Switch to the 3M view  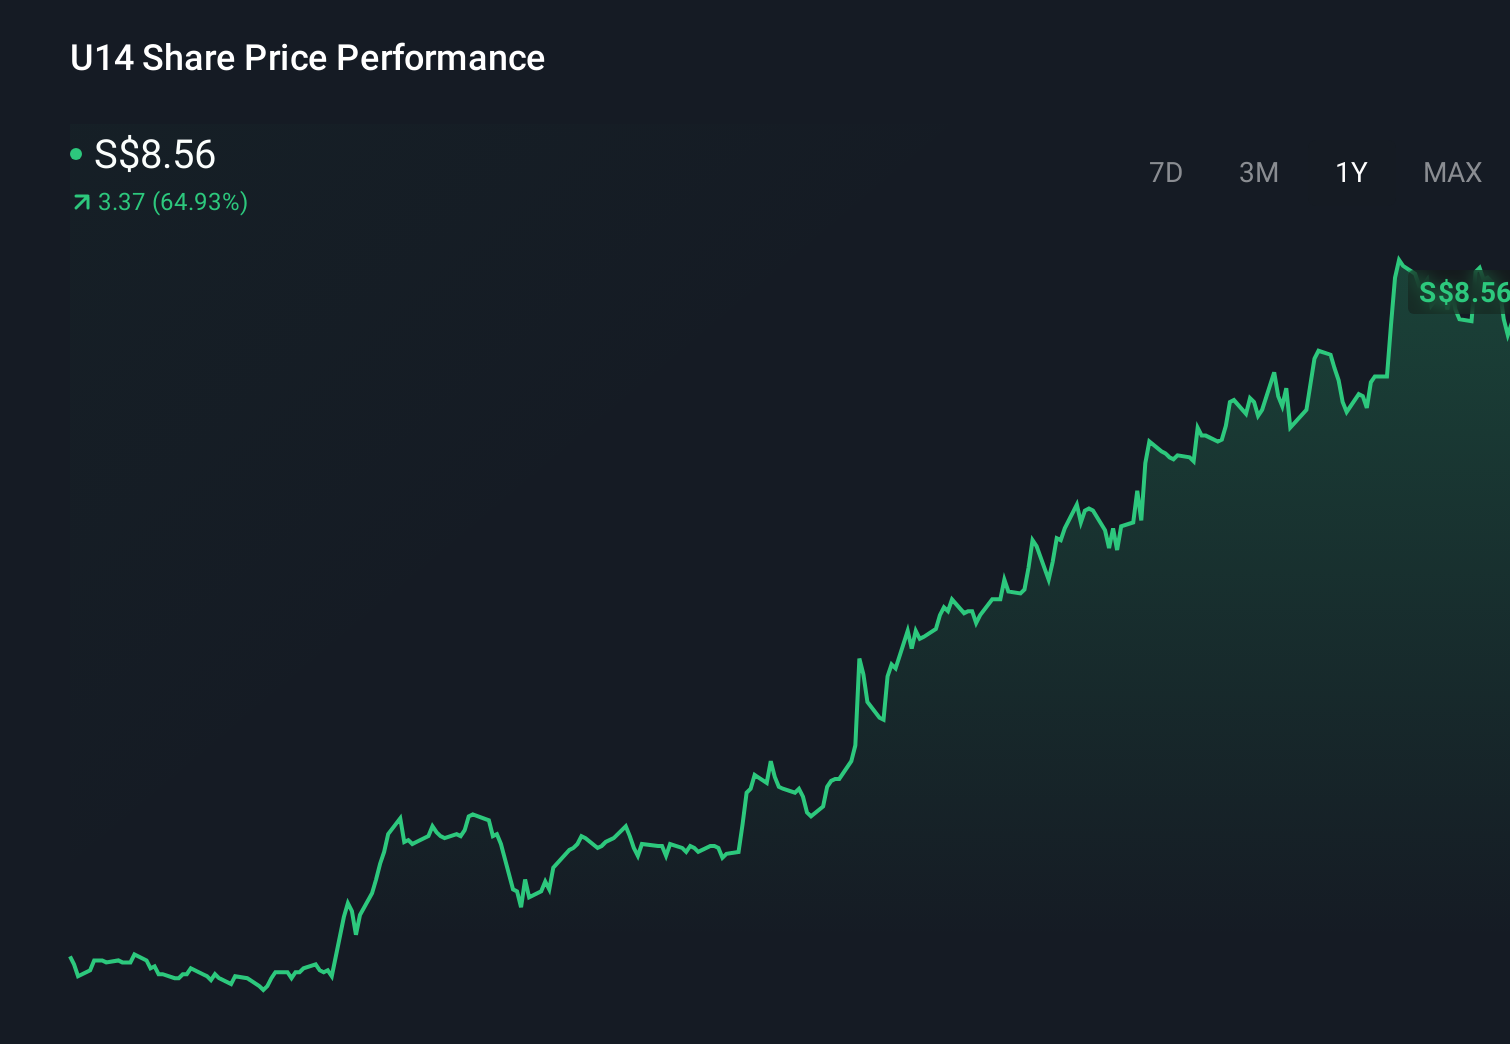1258,172
